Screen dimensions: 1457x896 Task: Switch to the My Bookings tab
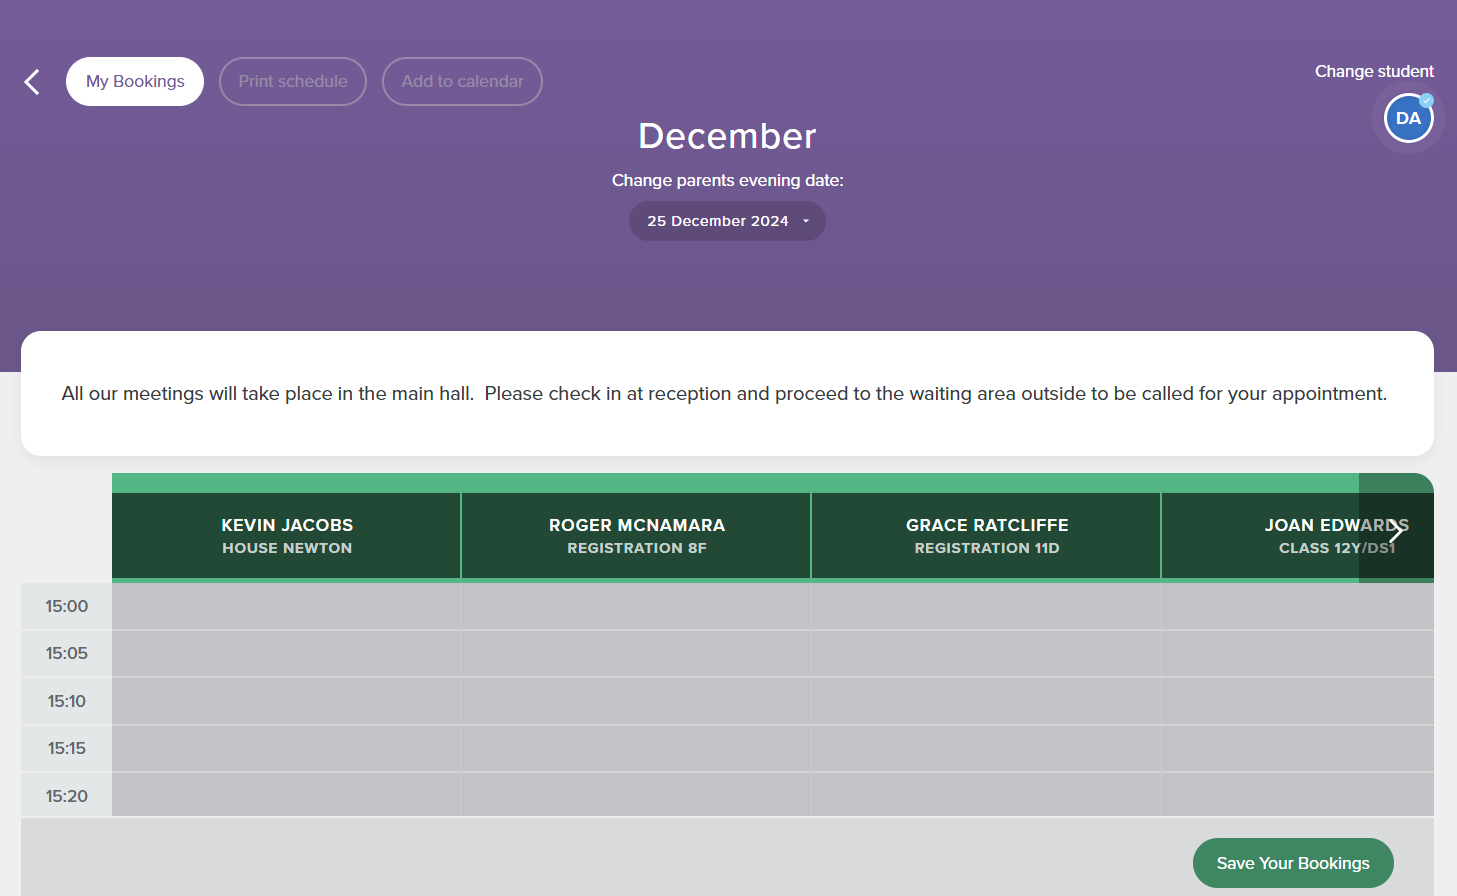click(134, 81)
